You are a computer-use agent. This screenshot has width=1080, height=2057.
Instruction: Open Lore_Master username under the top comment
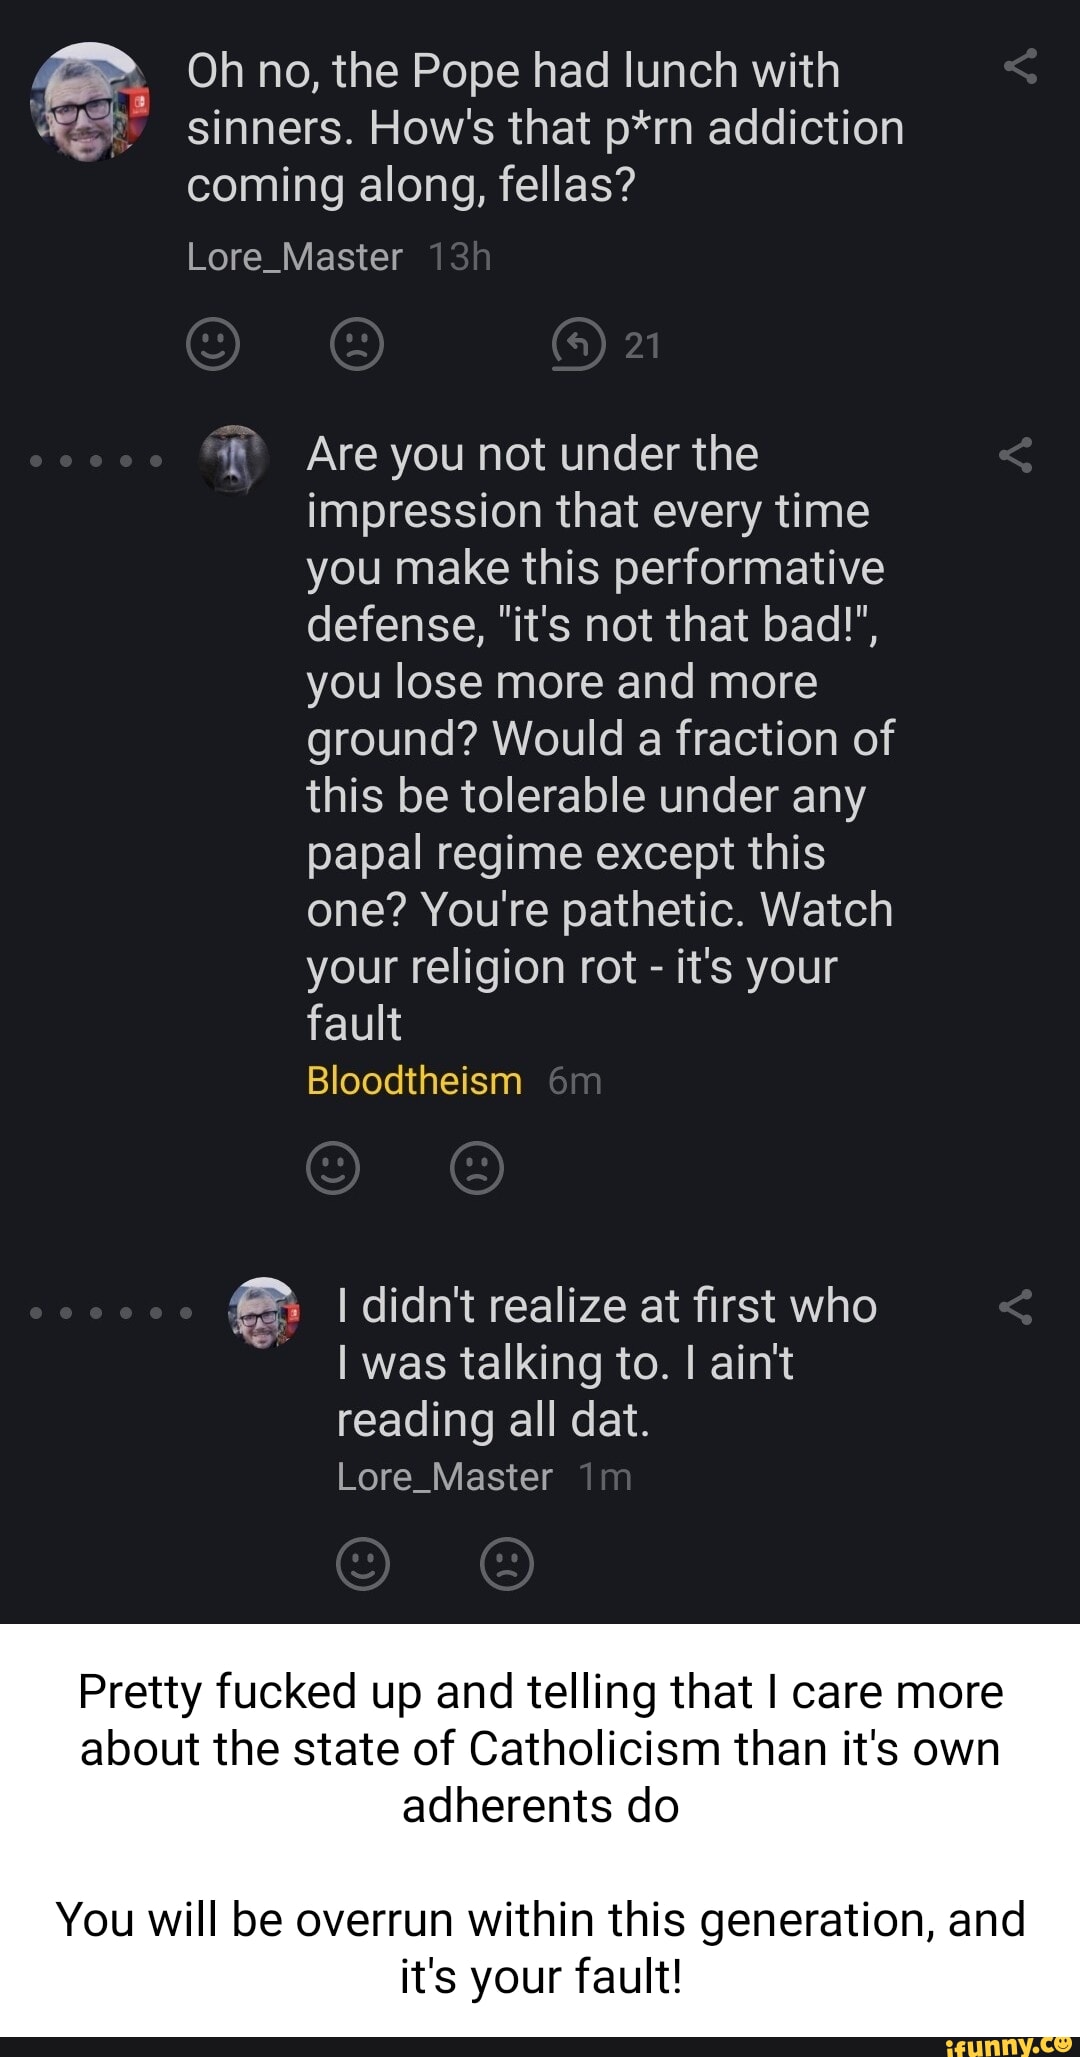click(x=294, y=257)
